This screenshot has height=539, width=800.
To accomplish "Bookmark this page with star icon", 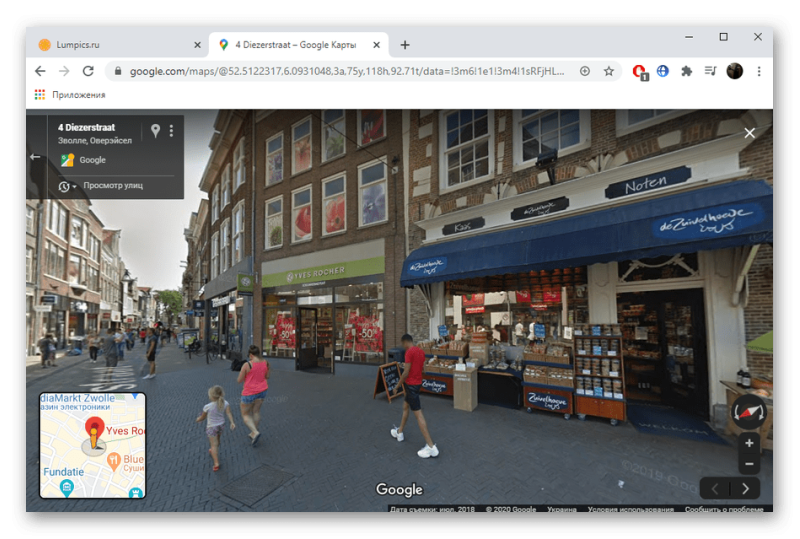I will click(609, 71).
